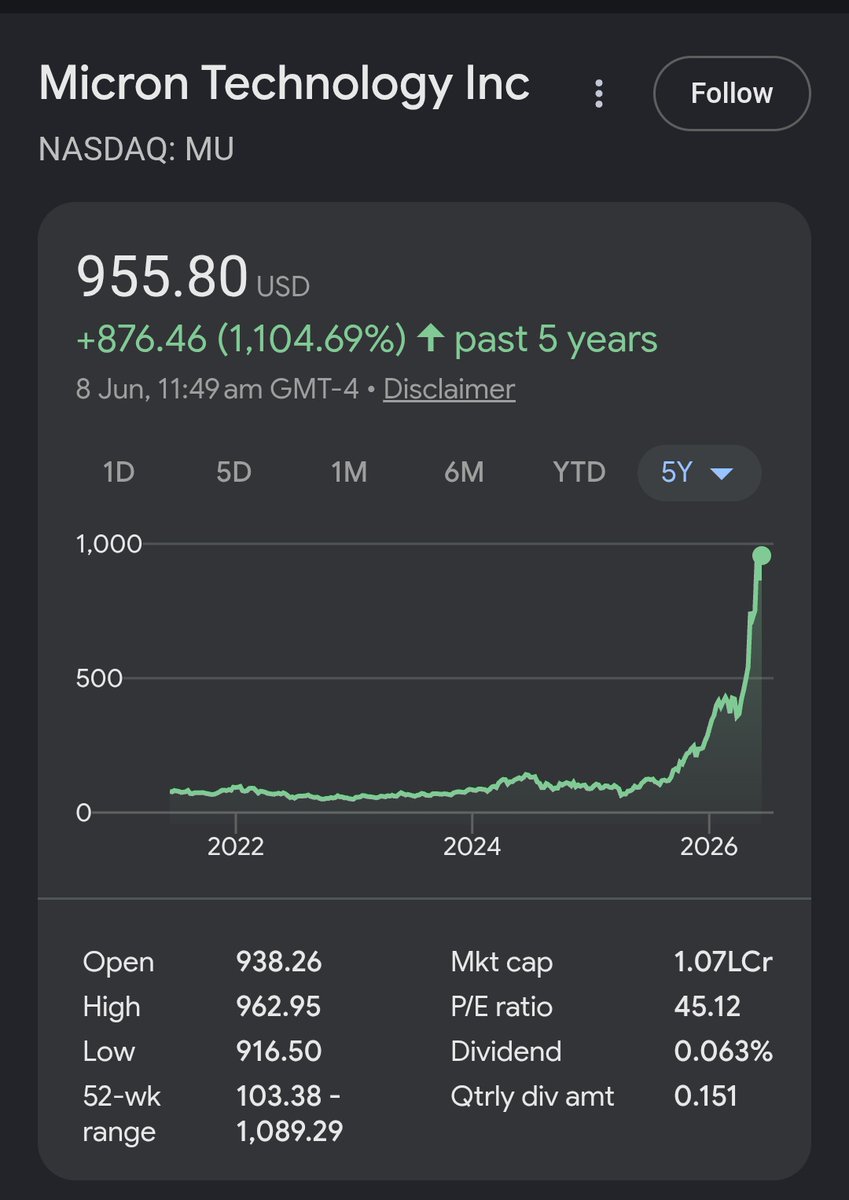The height and width of the screenshot is (1200, 849).
Task: Click the Micron Technology Inc title
Action: [x=284, y=84]
